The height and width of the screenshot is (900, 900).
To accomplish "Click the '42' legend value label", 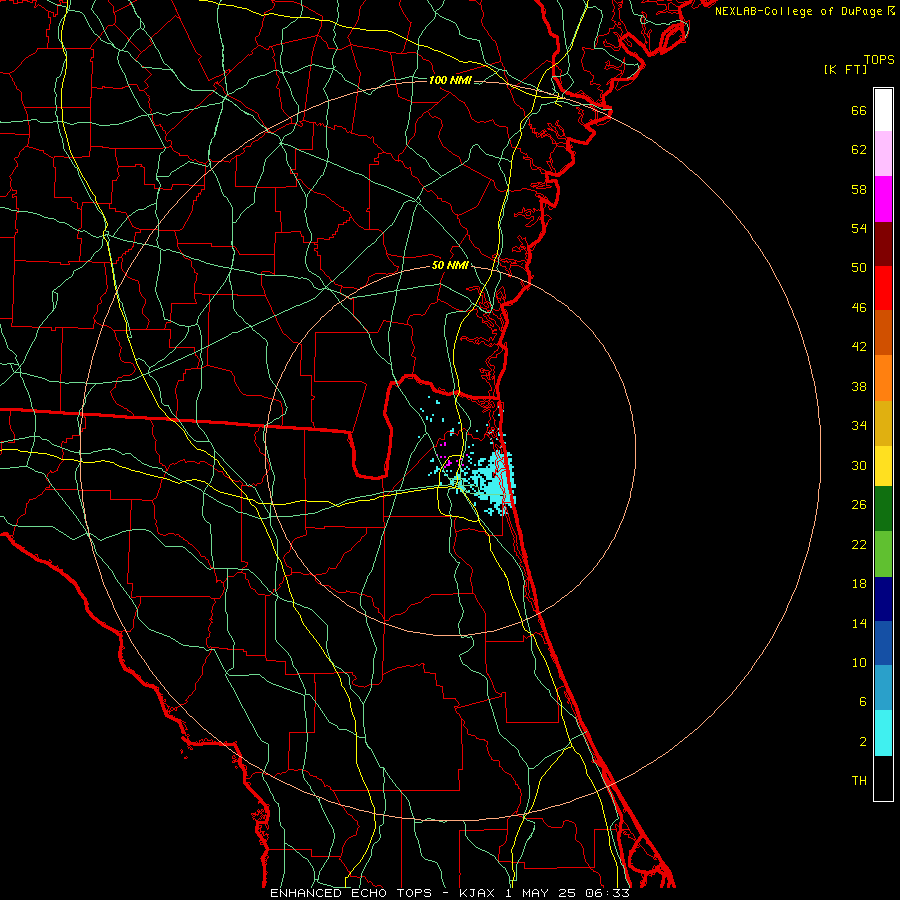I will [x=859, y=347].
